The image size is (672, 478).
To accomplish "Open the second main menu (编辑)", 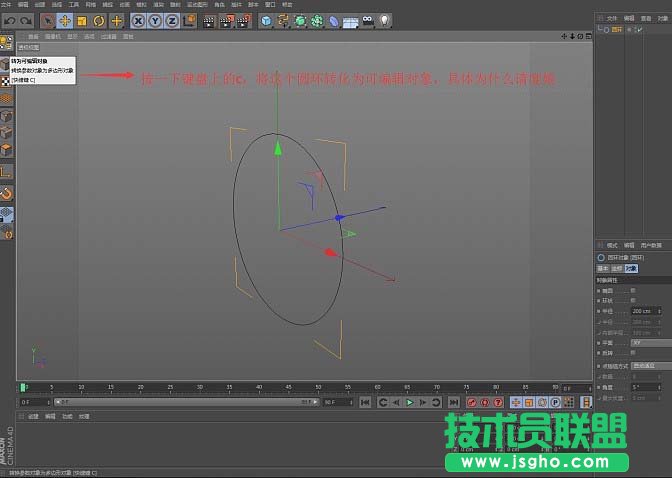I will pyautogui.click(x=23, y=4).
